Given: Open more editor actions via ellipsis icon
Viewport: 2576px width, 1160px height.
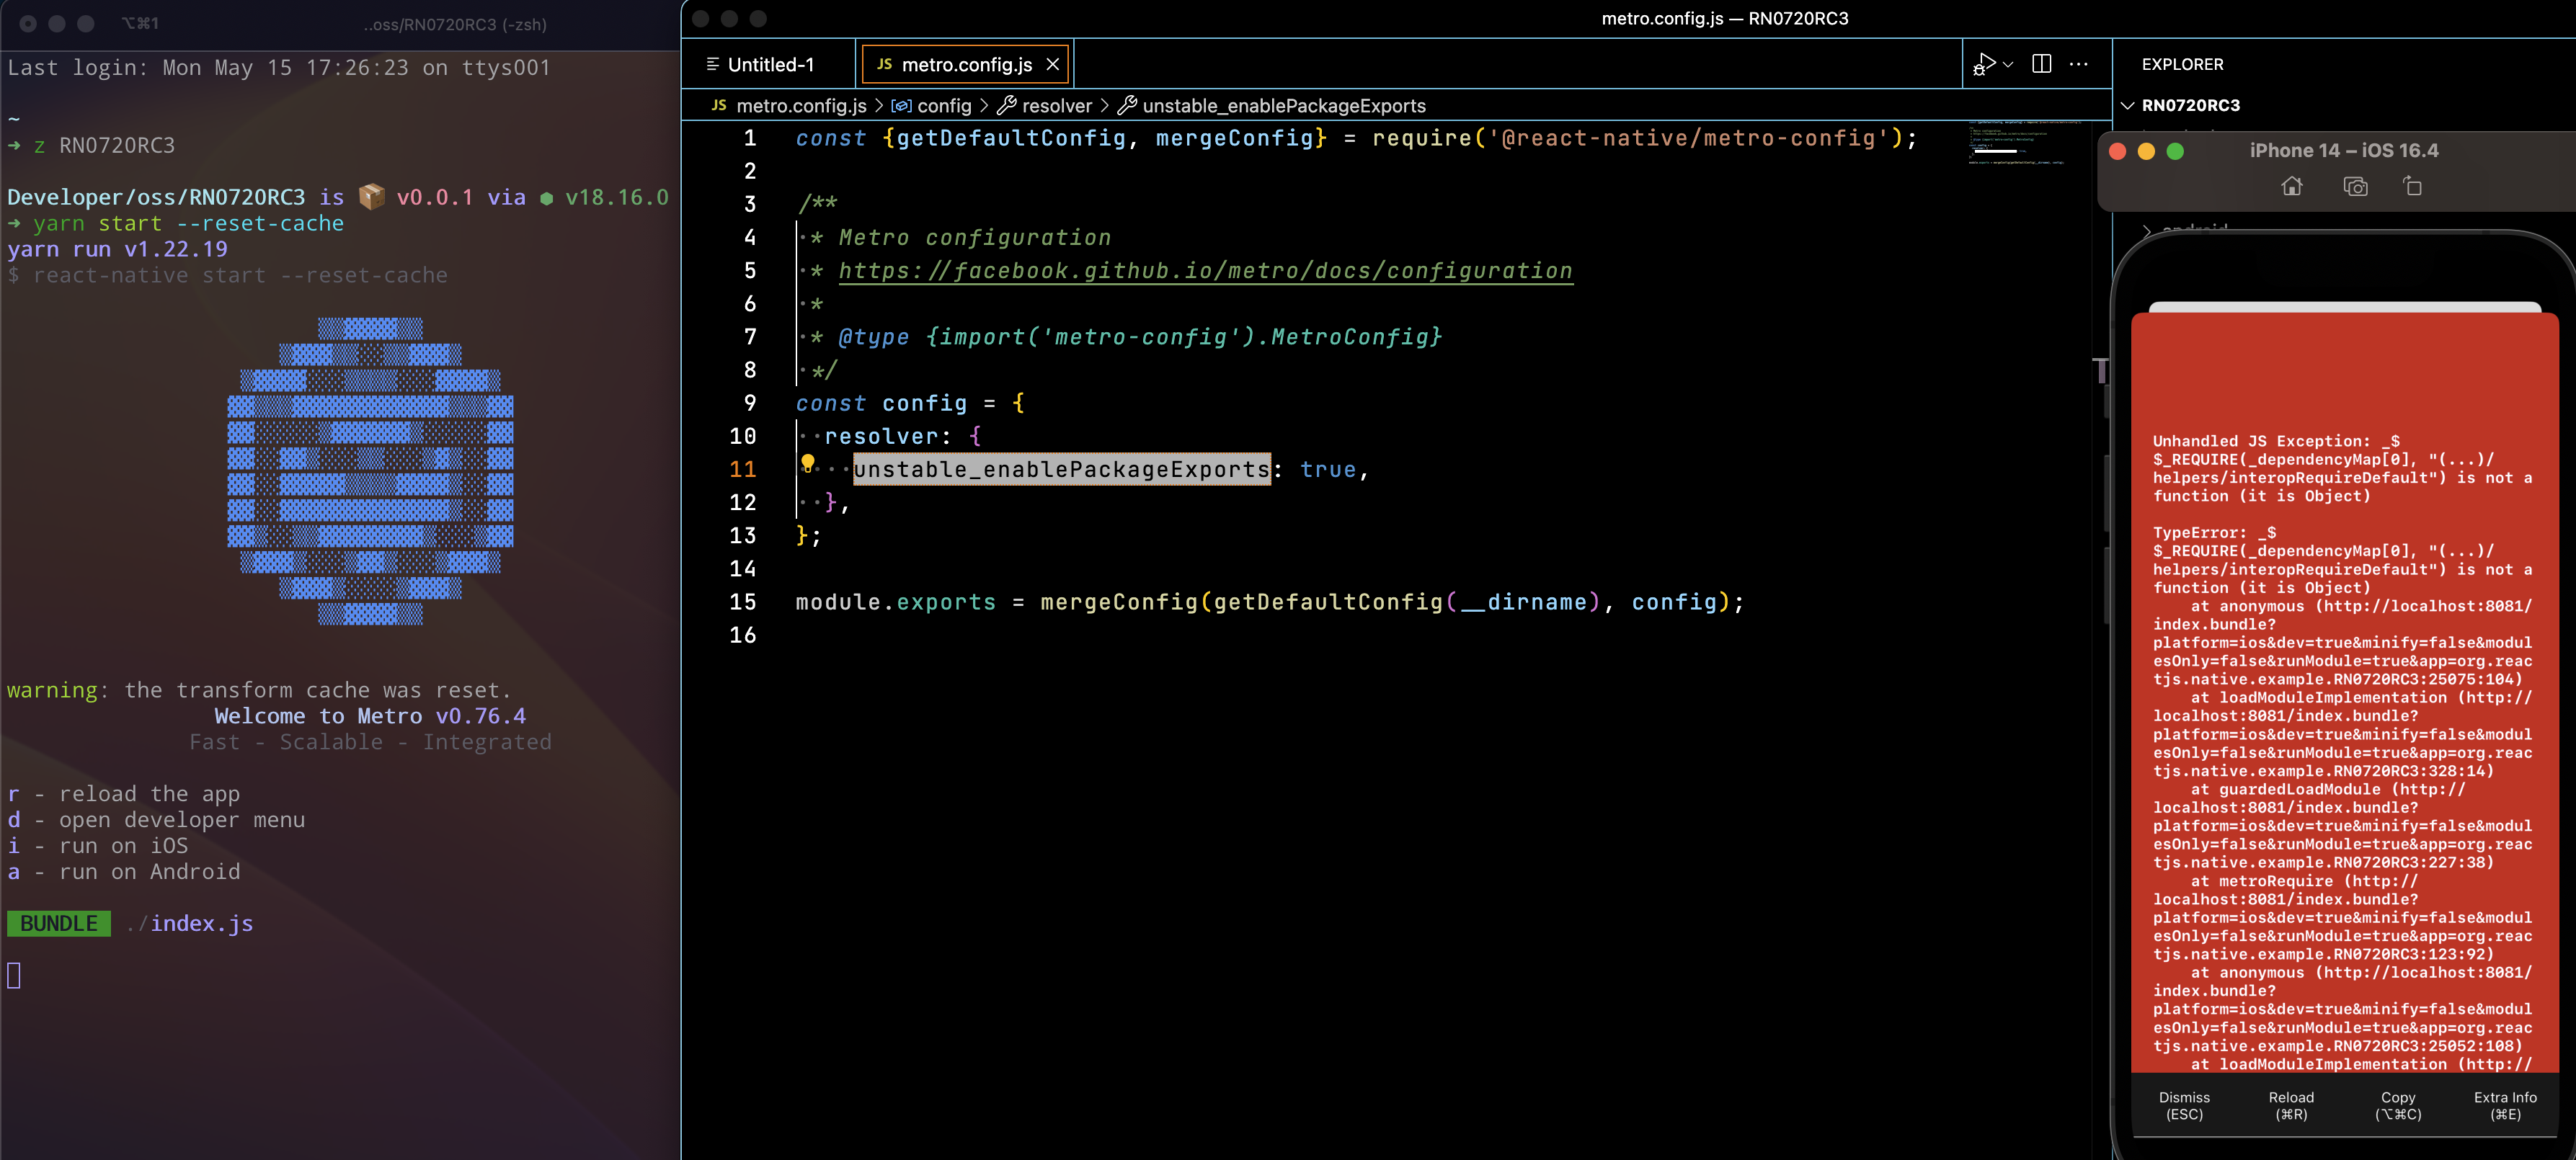Looking at the screenshot, I should point(2080,63).
